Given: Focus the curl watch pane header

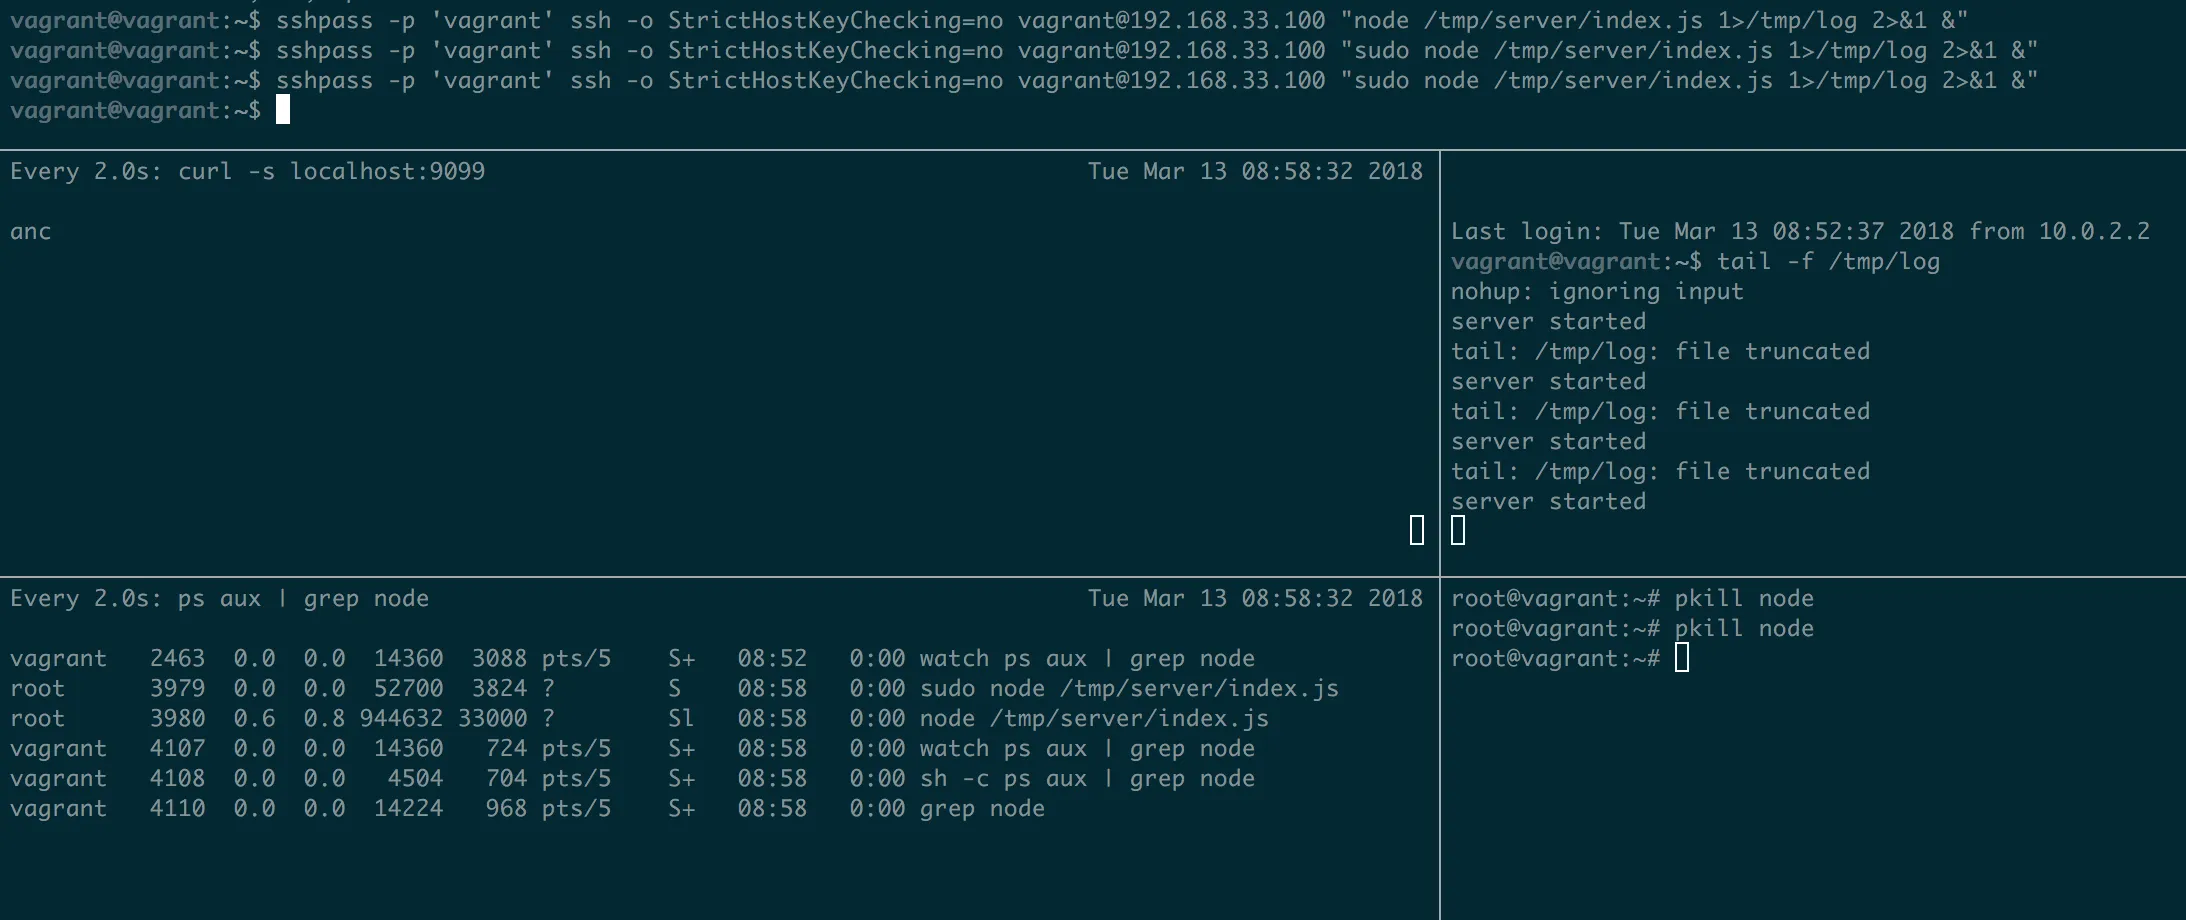Looking at the screenshot, I should (247, 172).
